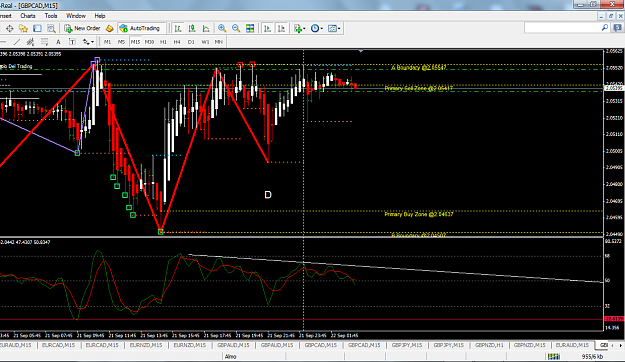Switch the chart to W1 timeframe
Image resolution: width=625 pixels, height=362 pixels.
(205, 42)
